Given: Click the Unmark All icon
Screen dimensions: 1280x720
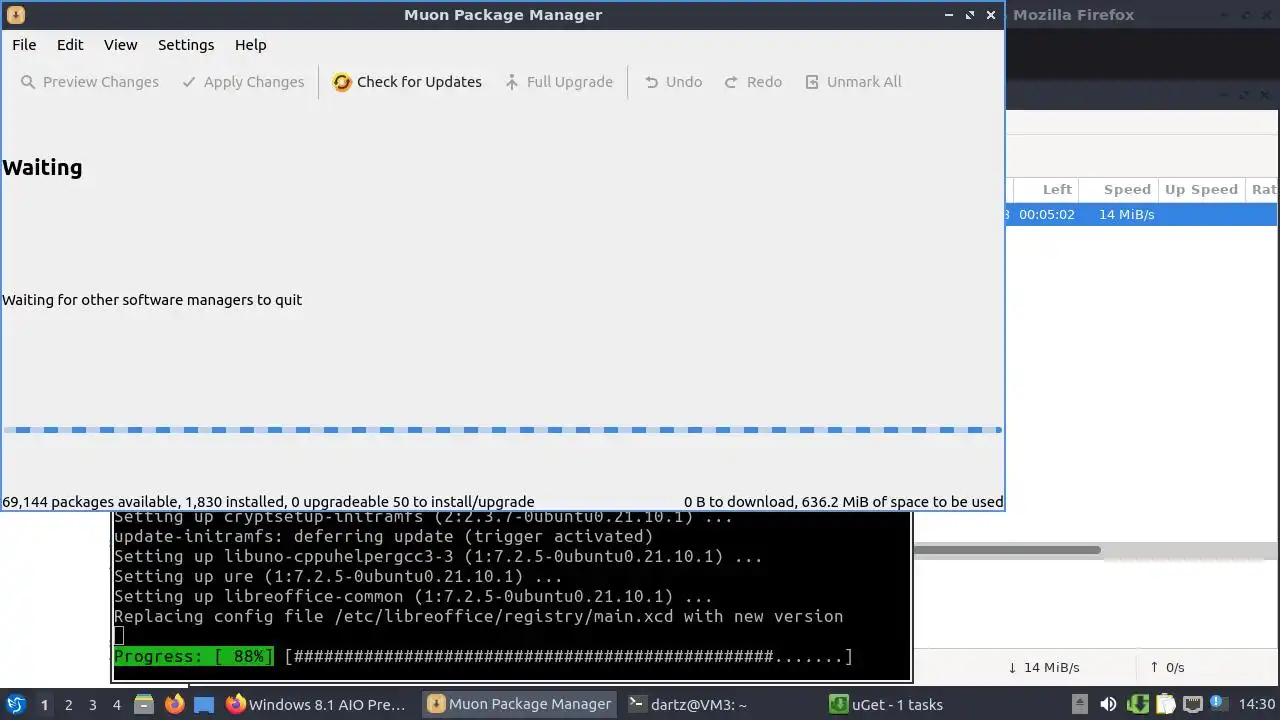Looking at the screenshot, I should click(x=812, y=82).
